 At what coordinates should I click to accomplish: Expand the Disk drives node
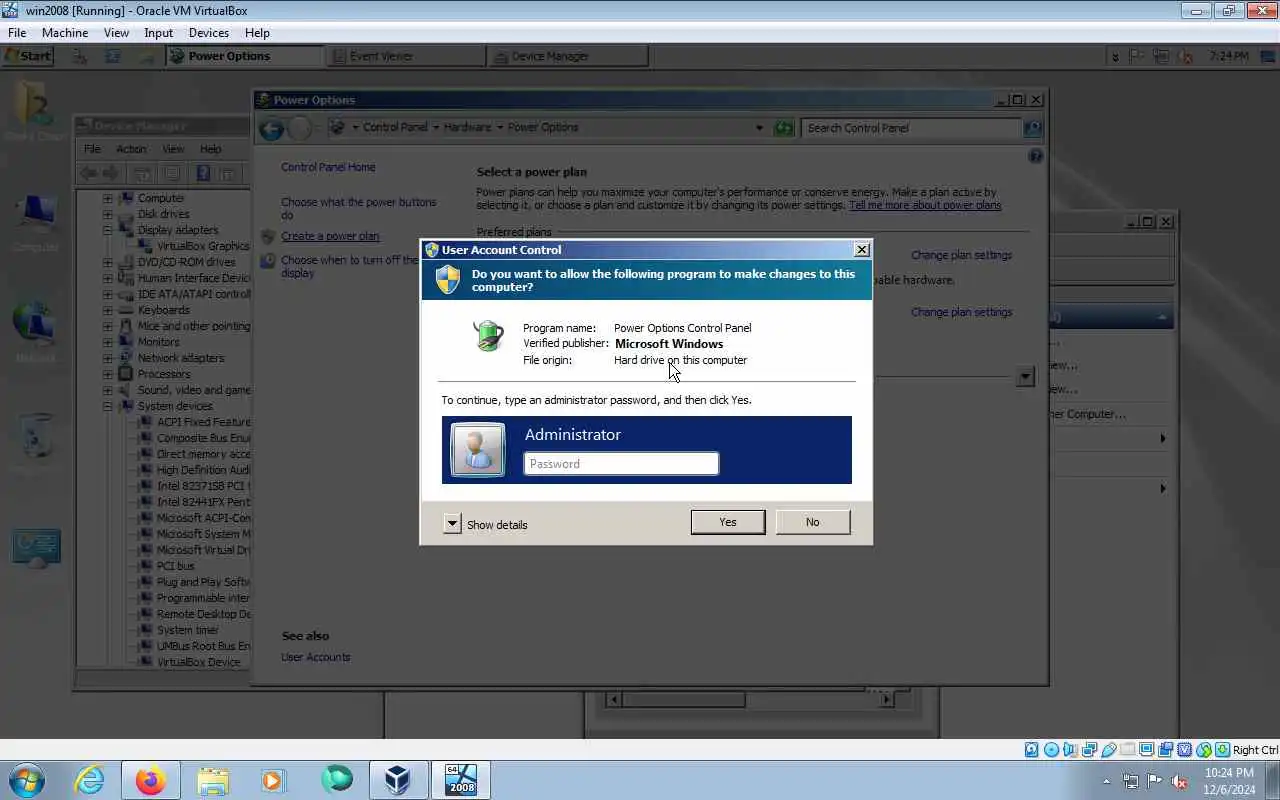coord(108,214)
